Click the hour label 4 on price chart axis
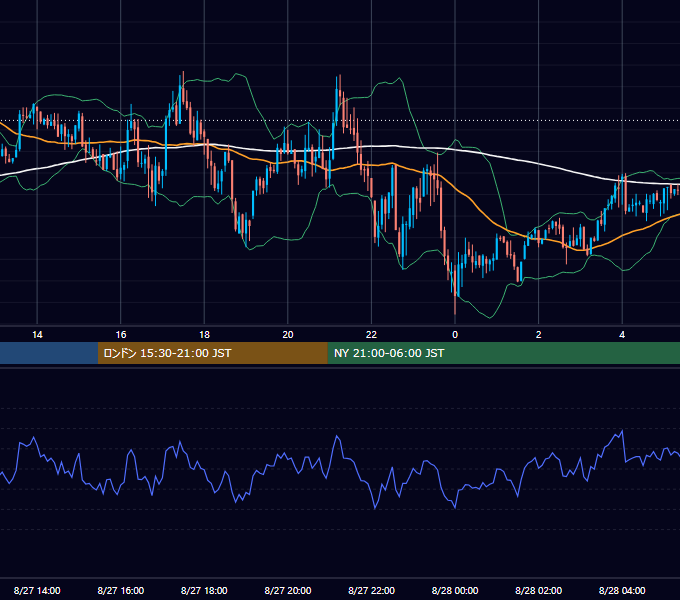The height and width of the screenshot is (600, 680). click(x=622, y=335)
